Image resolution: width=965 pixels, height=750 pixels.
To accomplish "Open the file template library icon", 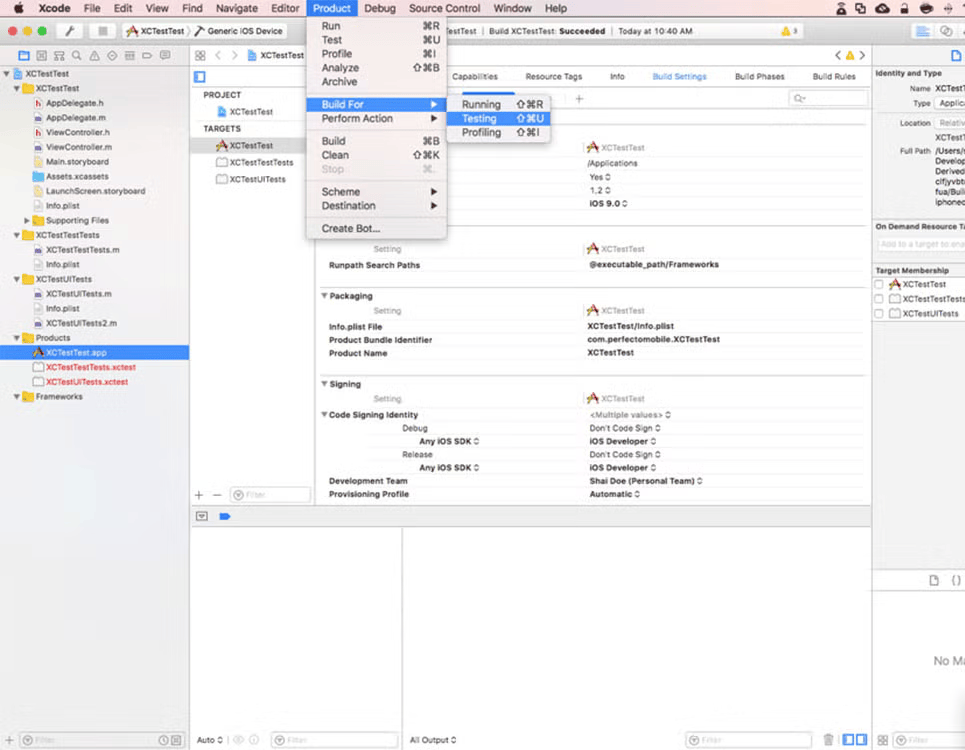I will point(934,580).
